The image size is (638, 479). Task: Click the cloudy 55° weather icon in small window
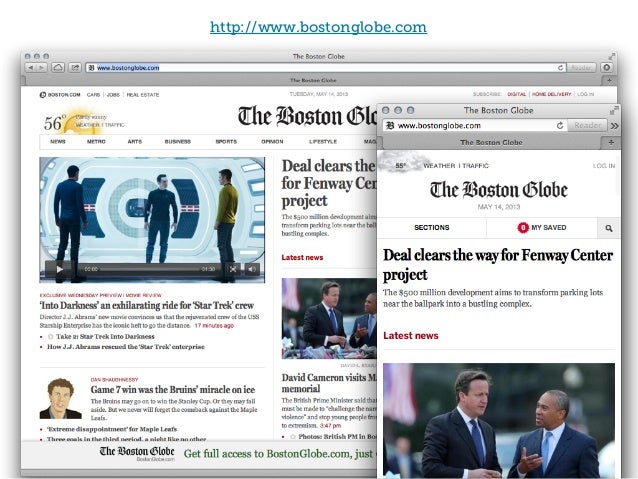(401, 163)
